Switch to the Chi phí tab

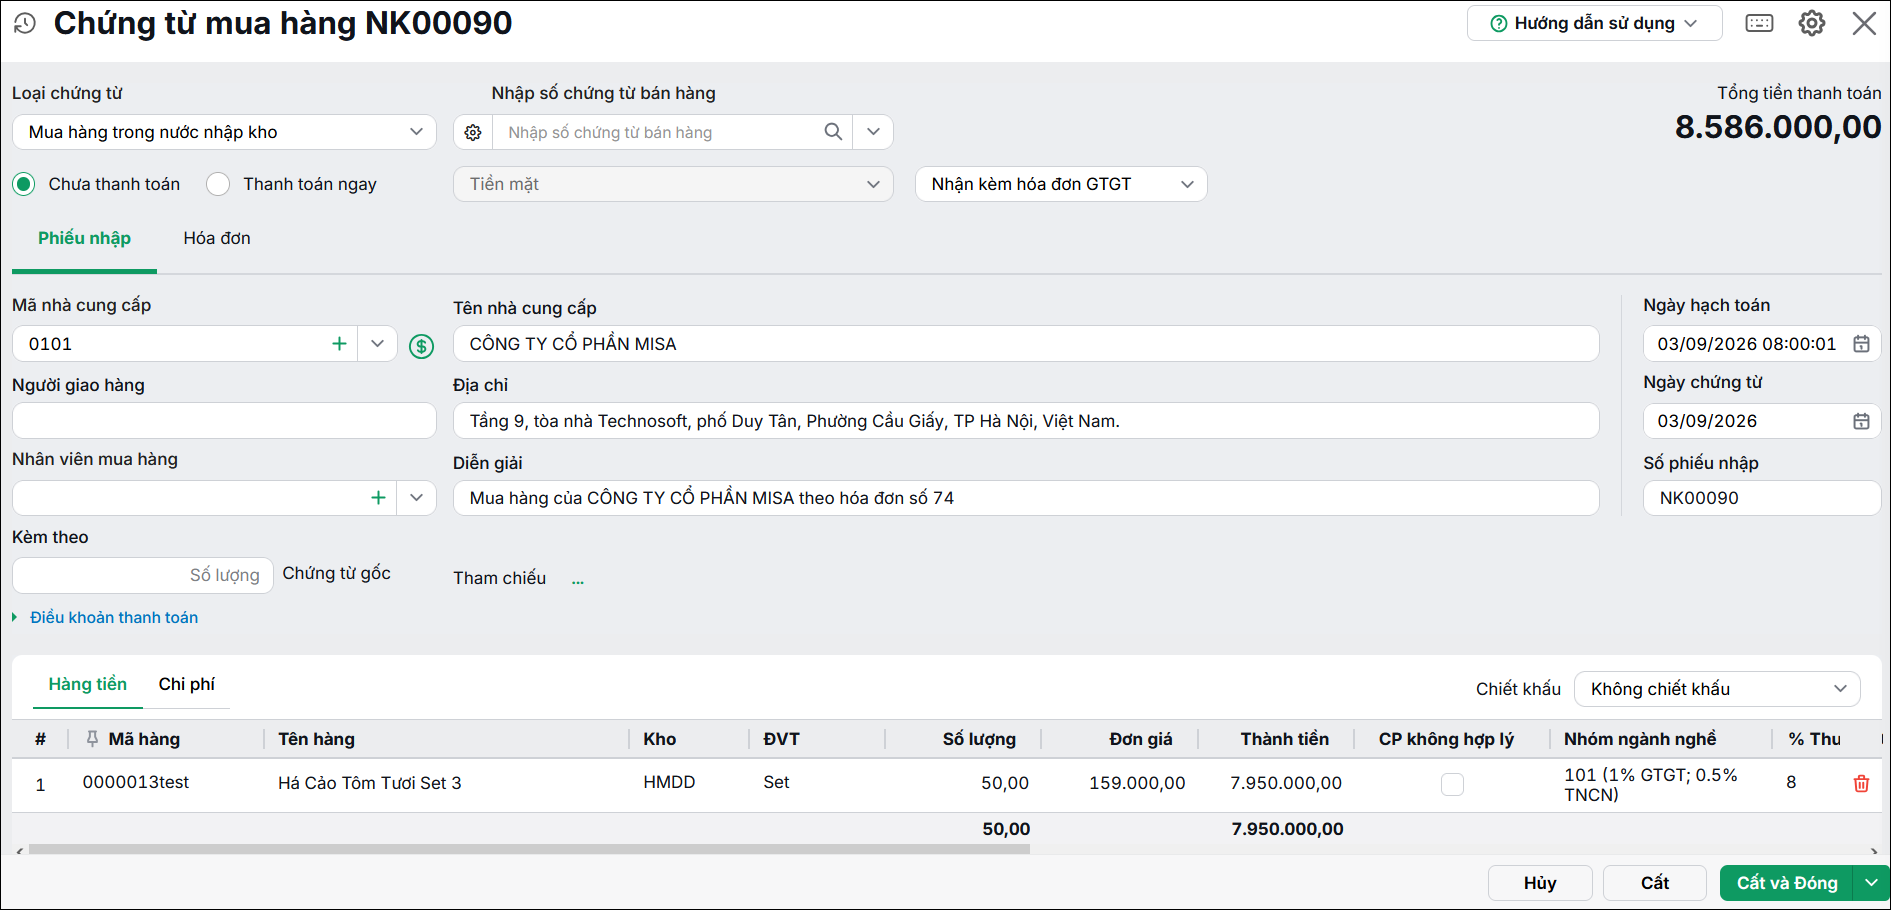pos(187,684)
